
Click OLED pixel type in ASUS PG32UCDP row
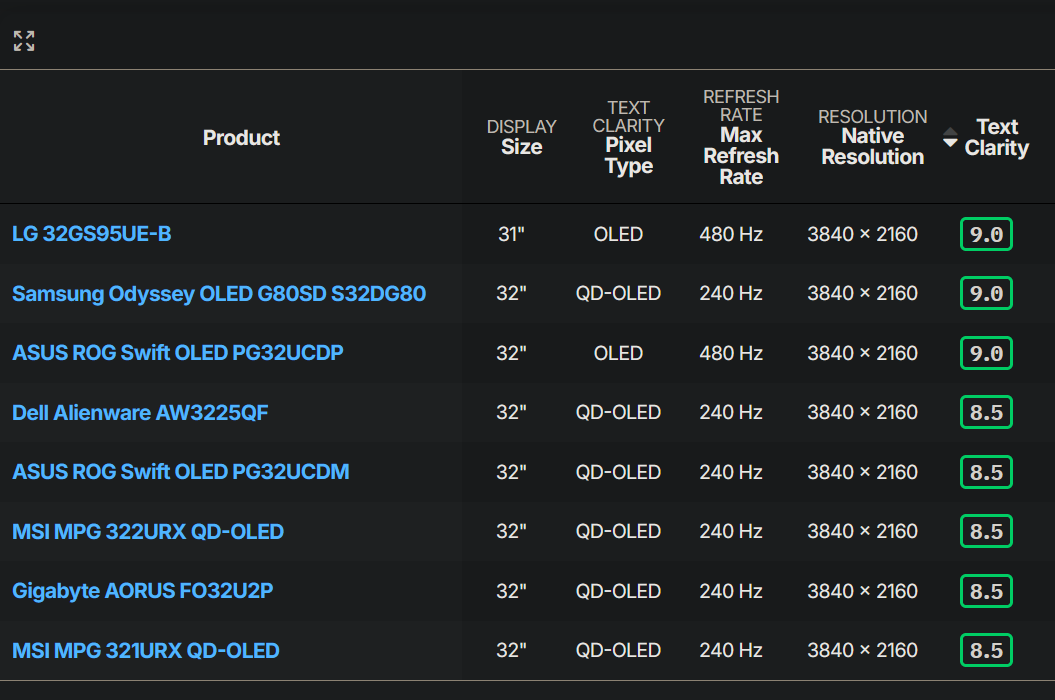coord(618,353)
